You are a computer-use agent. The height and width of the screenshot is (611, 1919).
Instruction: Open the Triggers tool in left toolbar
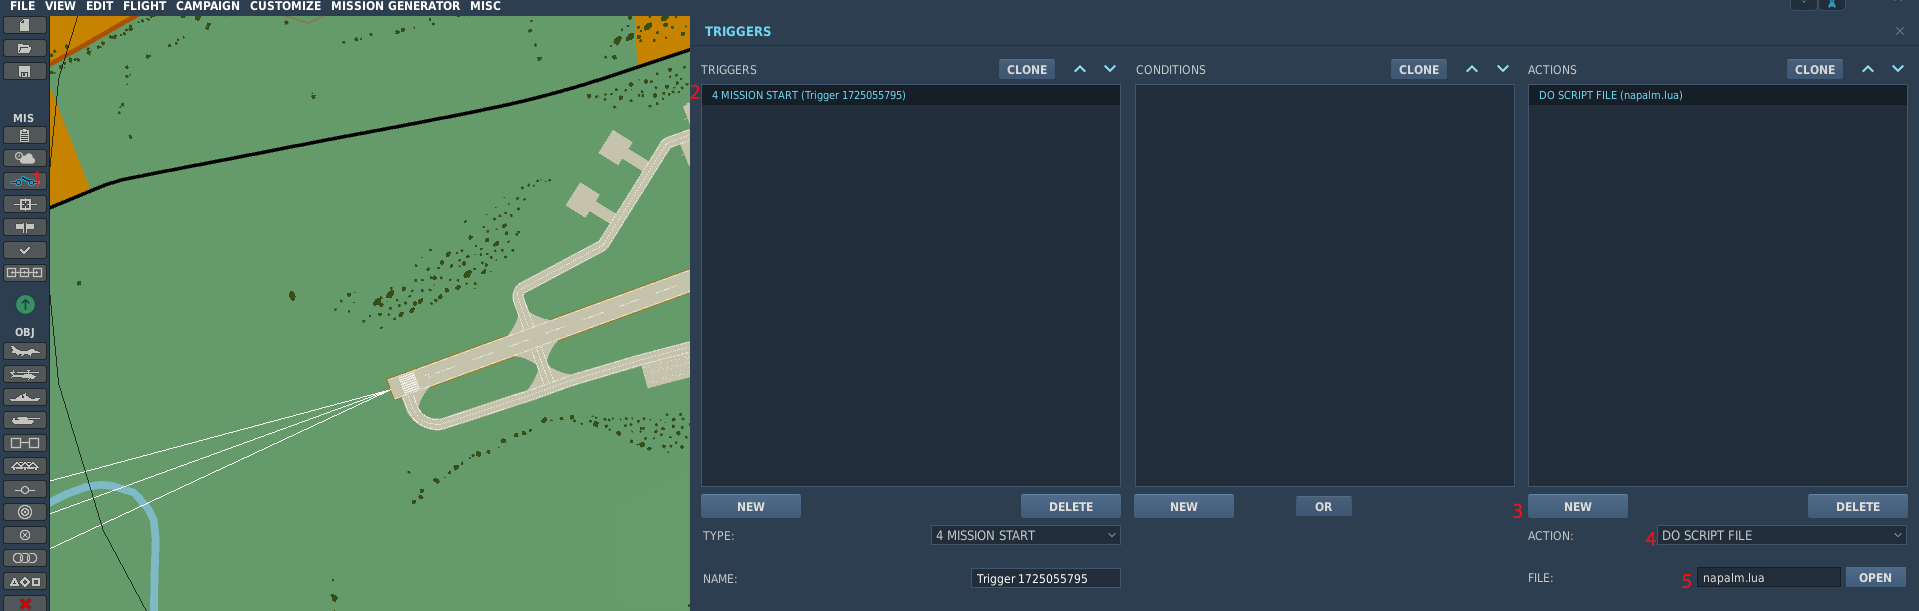[x=24, y=181]
